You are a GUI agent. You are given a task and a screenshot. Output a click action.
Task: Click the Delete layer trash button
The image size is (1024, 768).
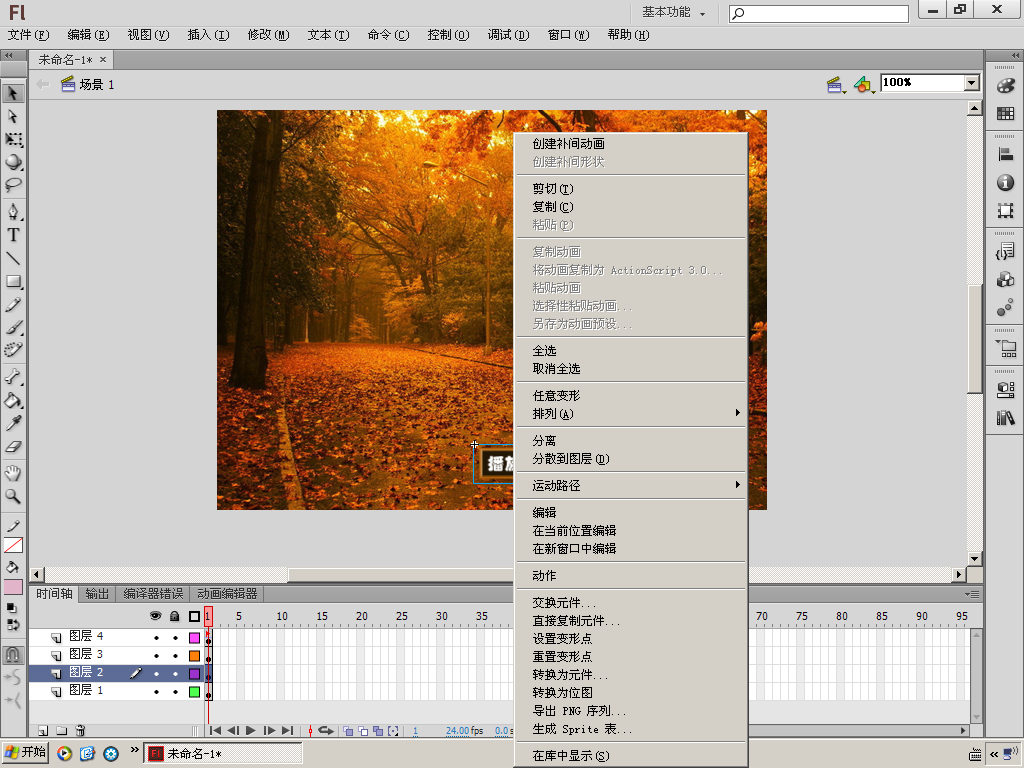(x=80, y=730)
